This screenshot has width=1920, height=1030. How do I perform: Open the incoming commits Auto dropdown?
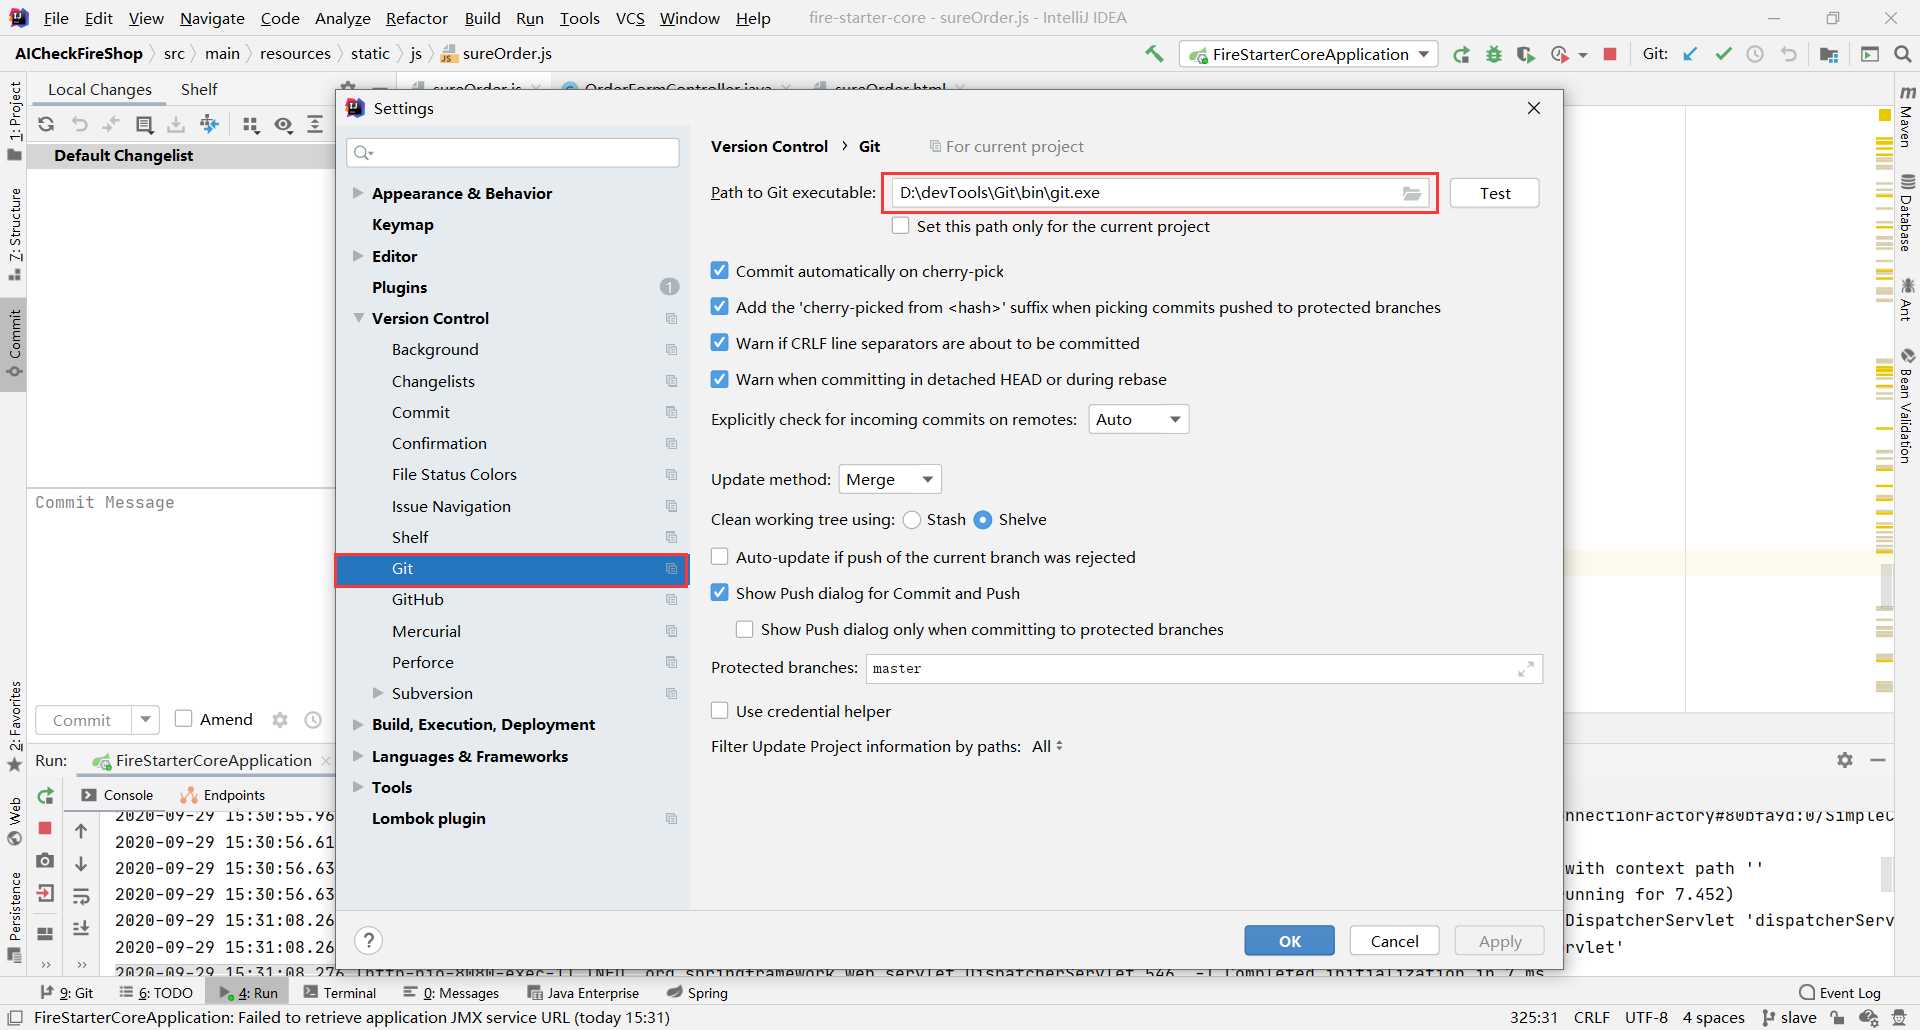click(1138, 419)
